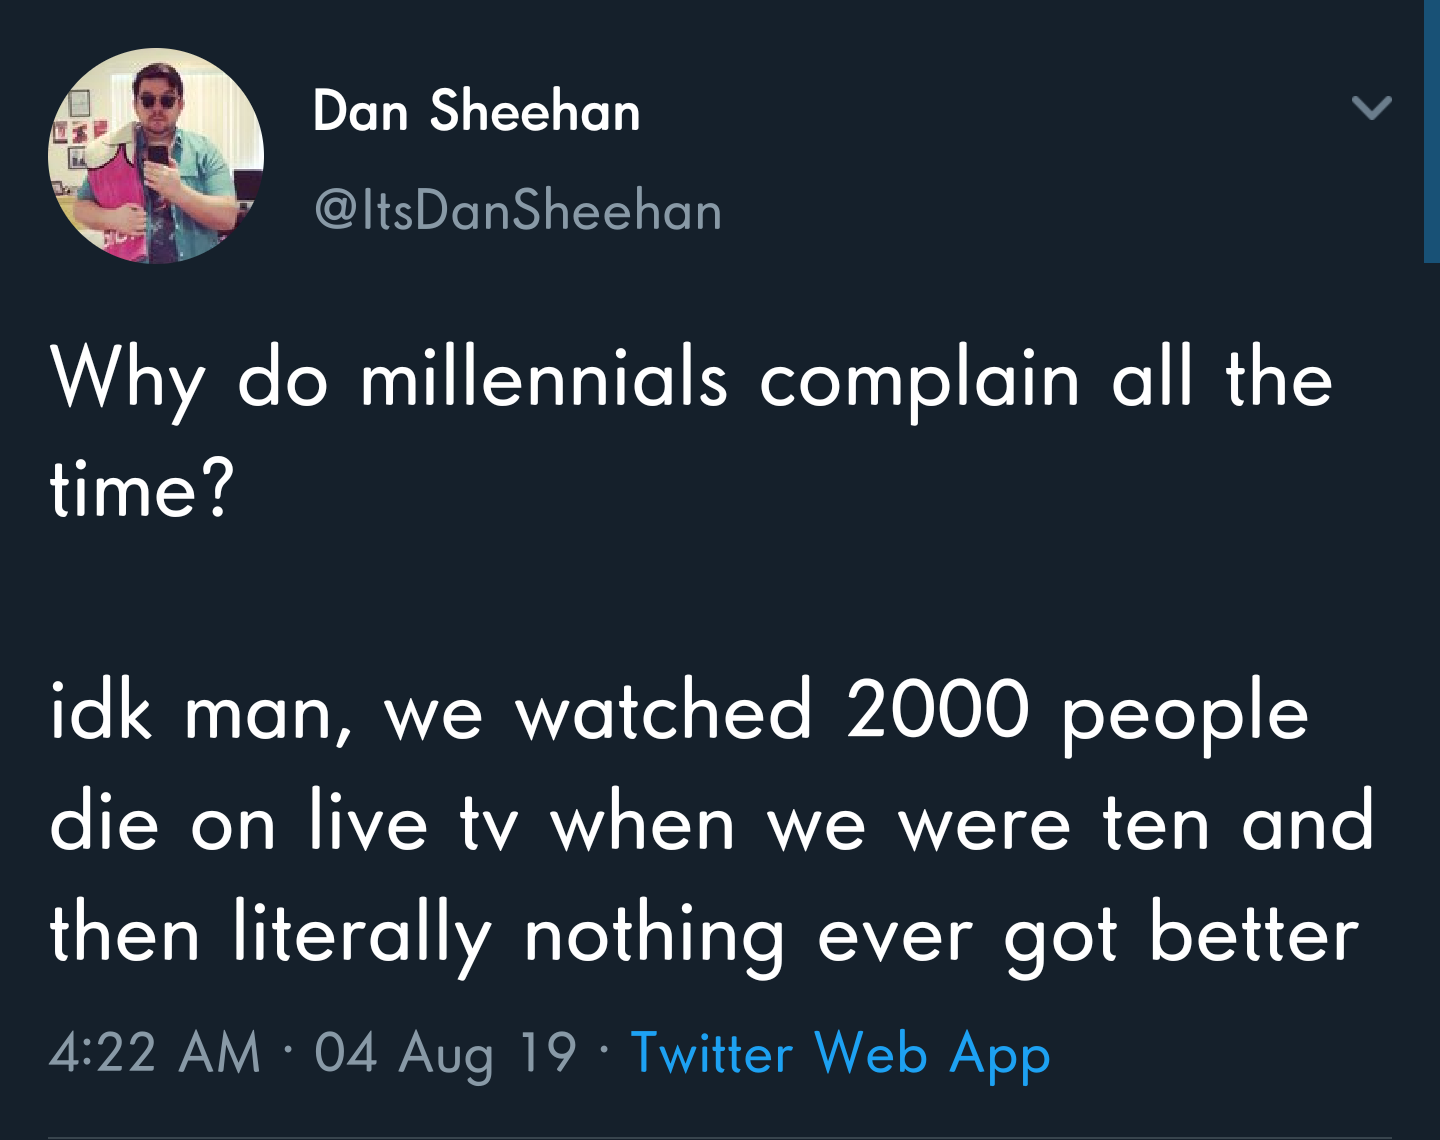Click the word "complain" in the tweet
The width and height of the screenshot is (1440, 1140).
pyautogui.click(x=920, y=382)
